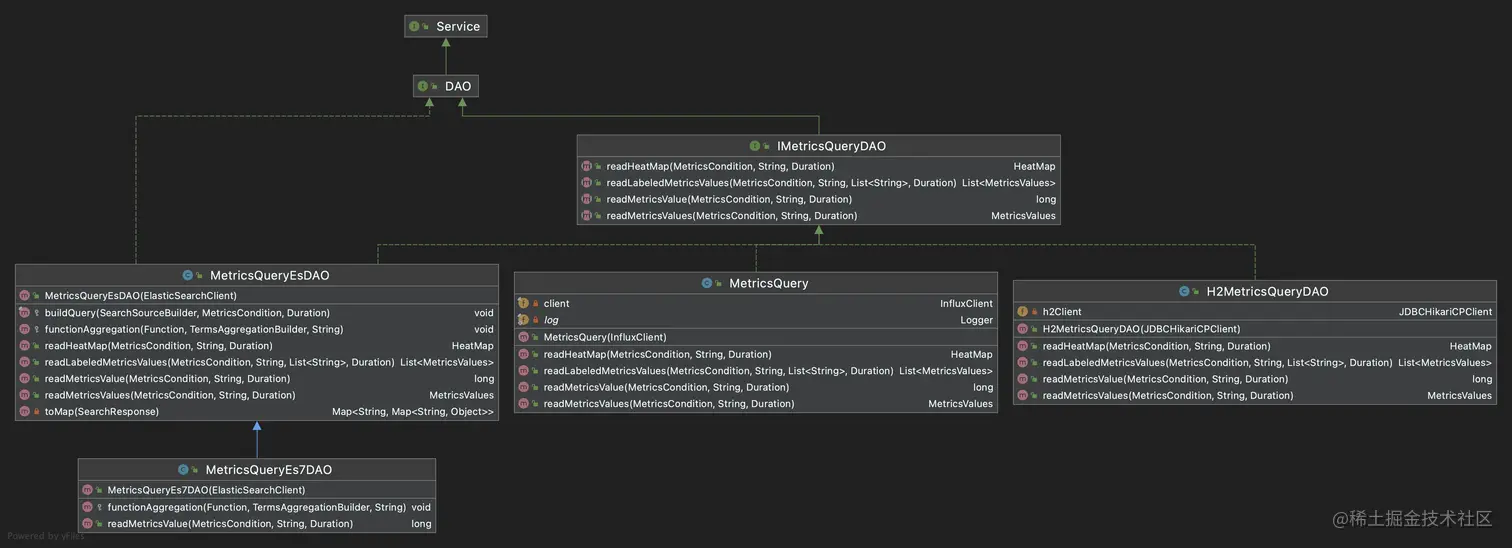Screen dimensions: 1512x548
Task: Click constructor icon of MetricsQueryEsDAO(ElasticSearchClient)
Action: click(x=24, y=295)
